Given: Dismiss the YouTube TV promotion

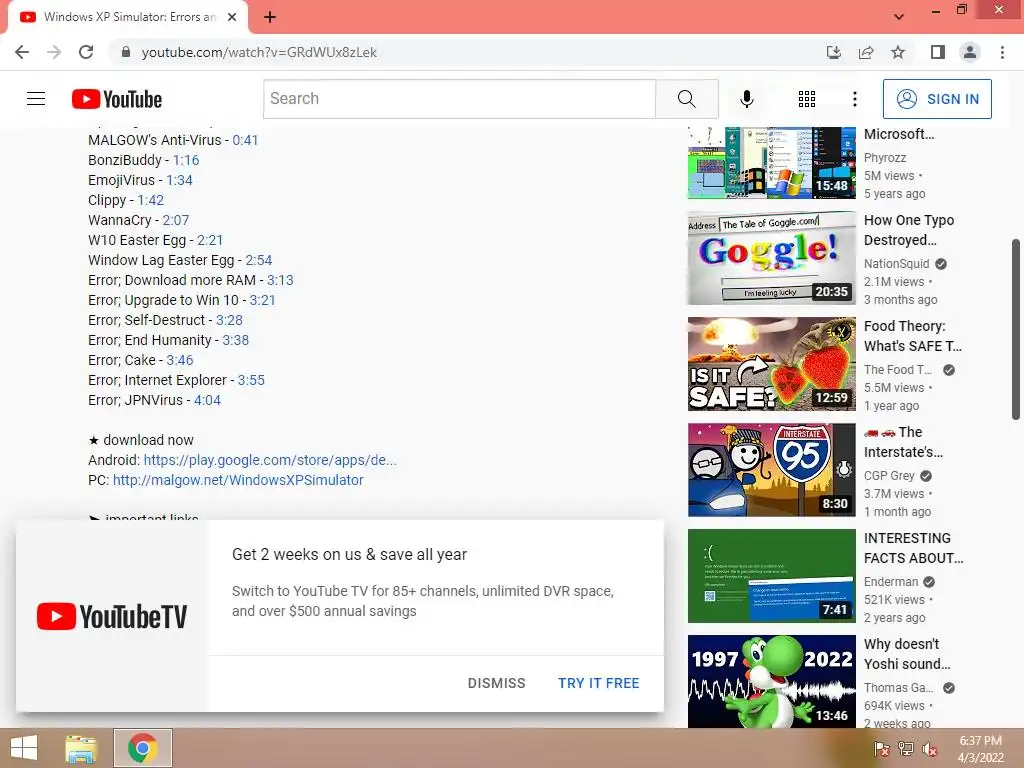Looking at the screenshot, I should (496, 683).
